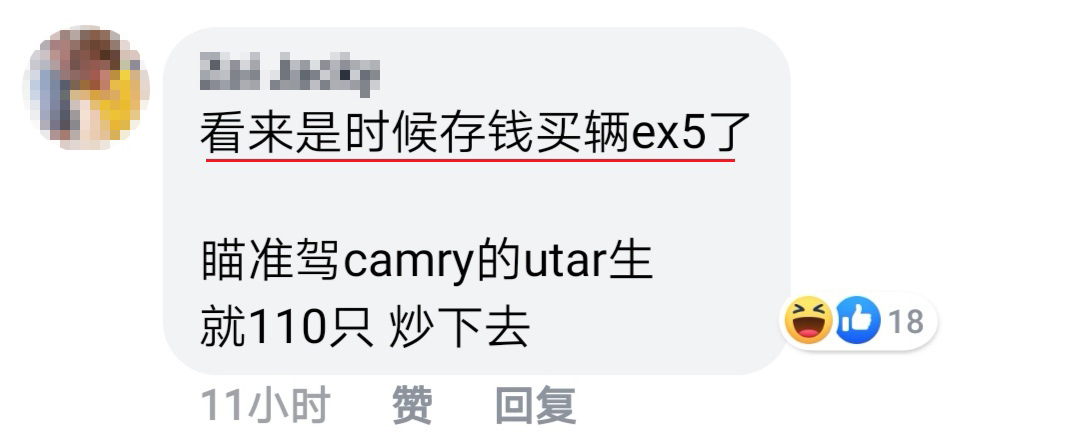Click the laughing Haha reaction emoji
This screenshot has width=1068, height=435.
(x=808, y=320)
